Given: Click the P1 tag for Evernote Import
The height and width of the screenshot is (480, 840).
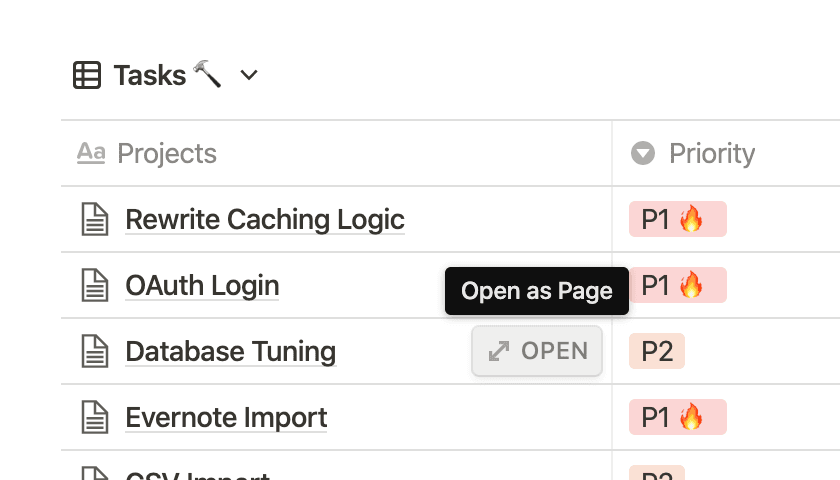Looking at the screenshot, I should click(x=677, y=417).
